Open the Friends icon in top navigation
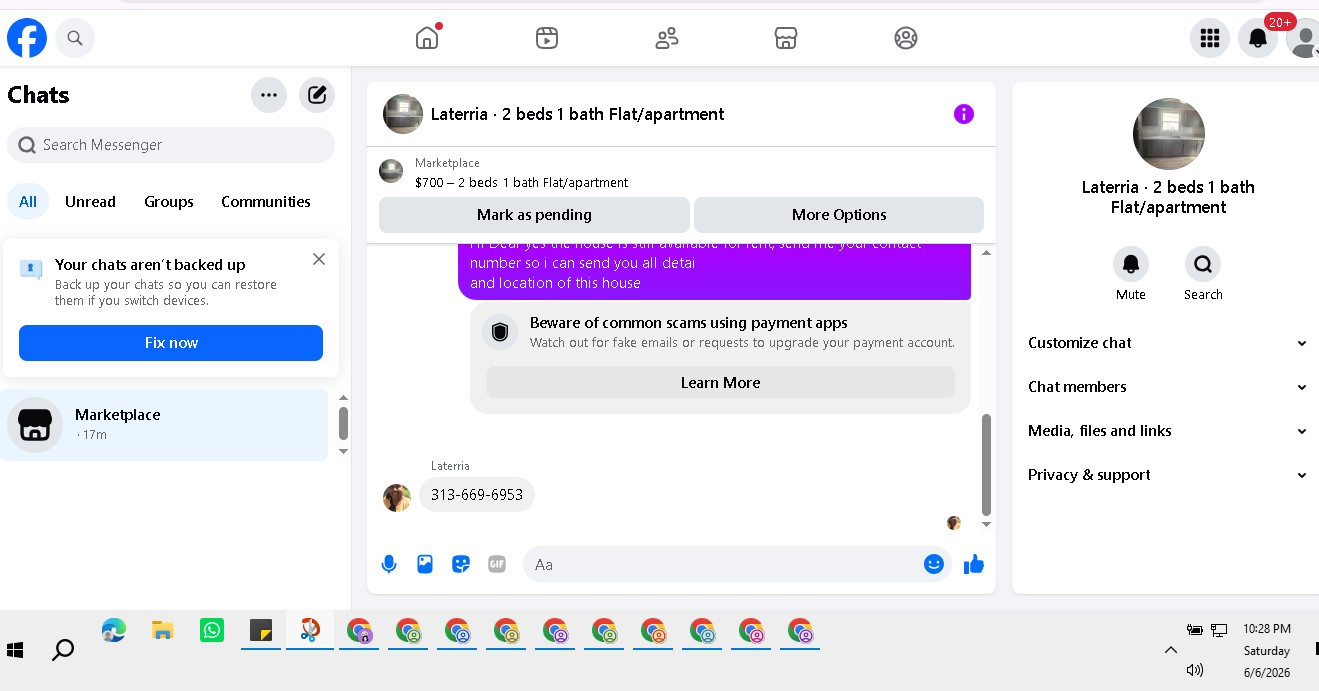Image resolution: width=1319 pixels, height=691 pixels. click(x=667, y=38)
